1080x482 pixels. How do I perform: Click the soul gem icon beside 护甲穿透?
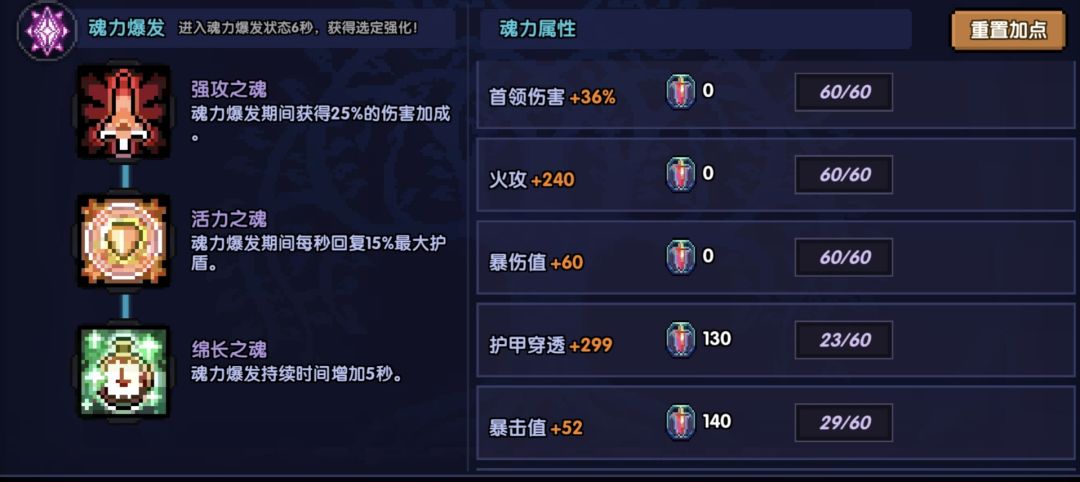pos(680,341)
